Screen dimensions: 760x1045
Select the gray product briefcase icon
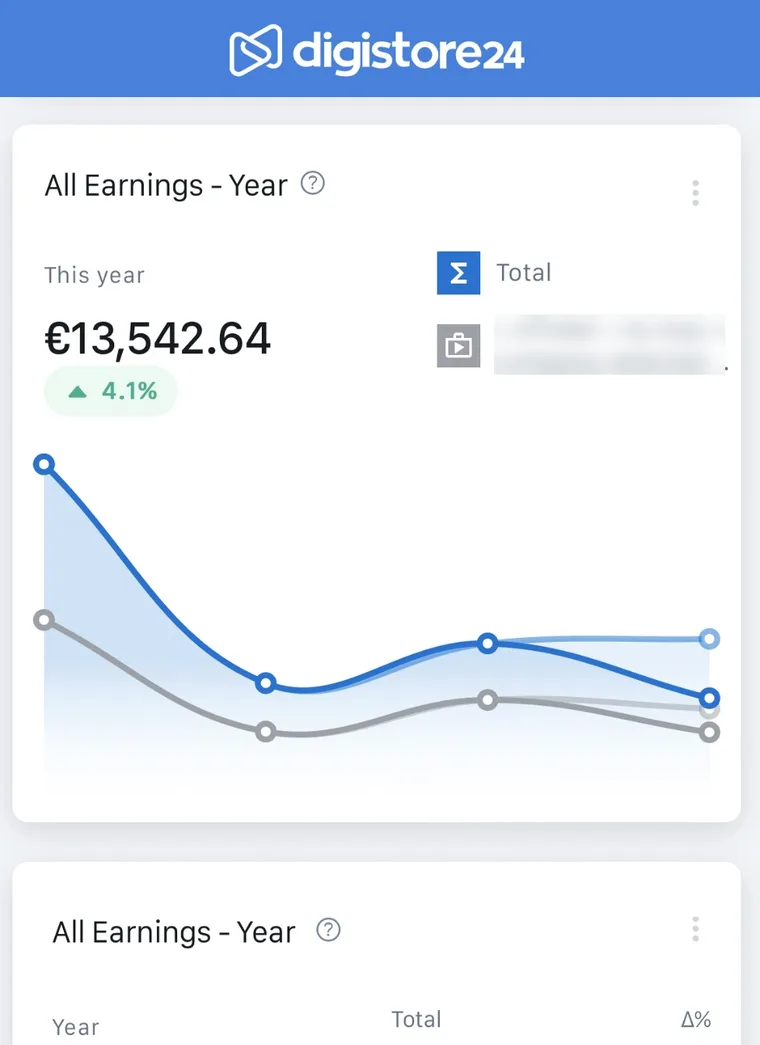point(459,346)
